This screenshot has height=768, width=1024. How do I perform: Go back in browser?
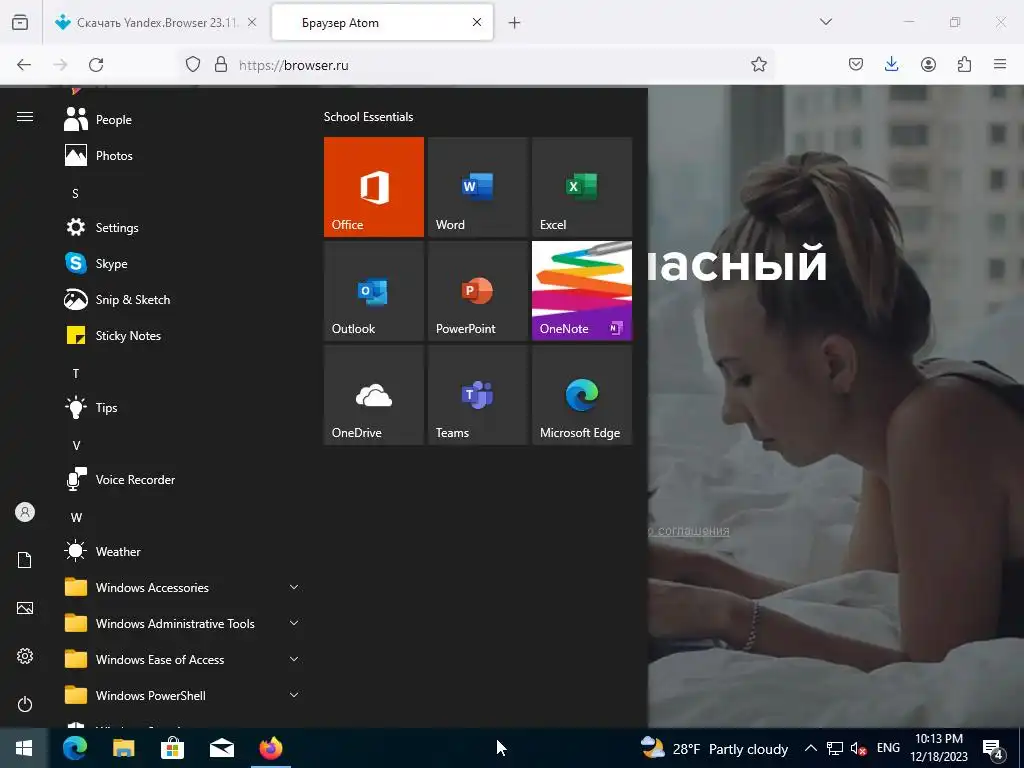(24, 65)
